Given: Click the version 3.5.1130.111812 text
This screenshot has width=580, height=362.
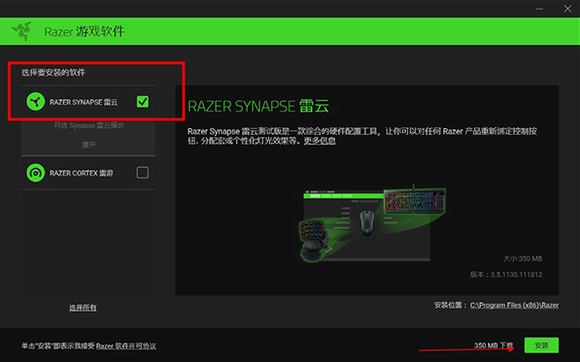Looking at the screenshot, I should (x=506, y=274).
